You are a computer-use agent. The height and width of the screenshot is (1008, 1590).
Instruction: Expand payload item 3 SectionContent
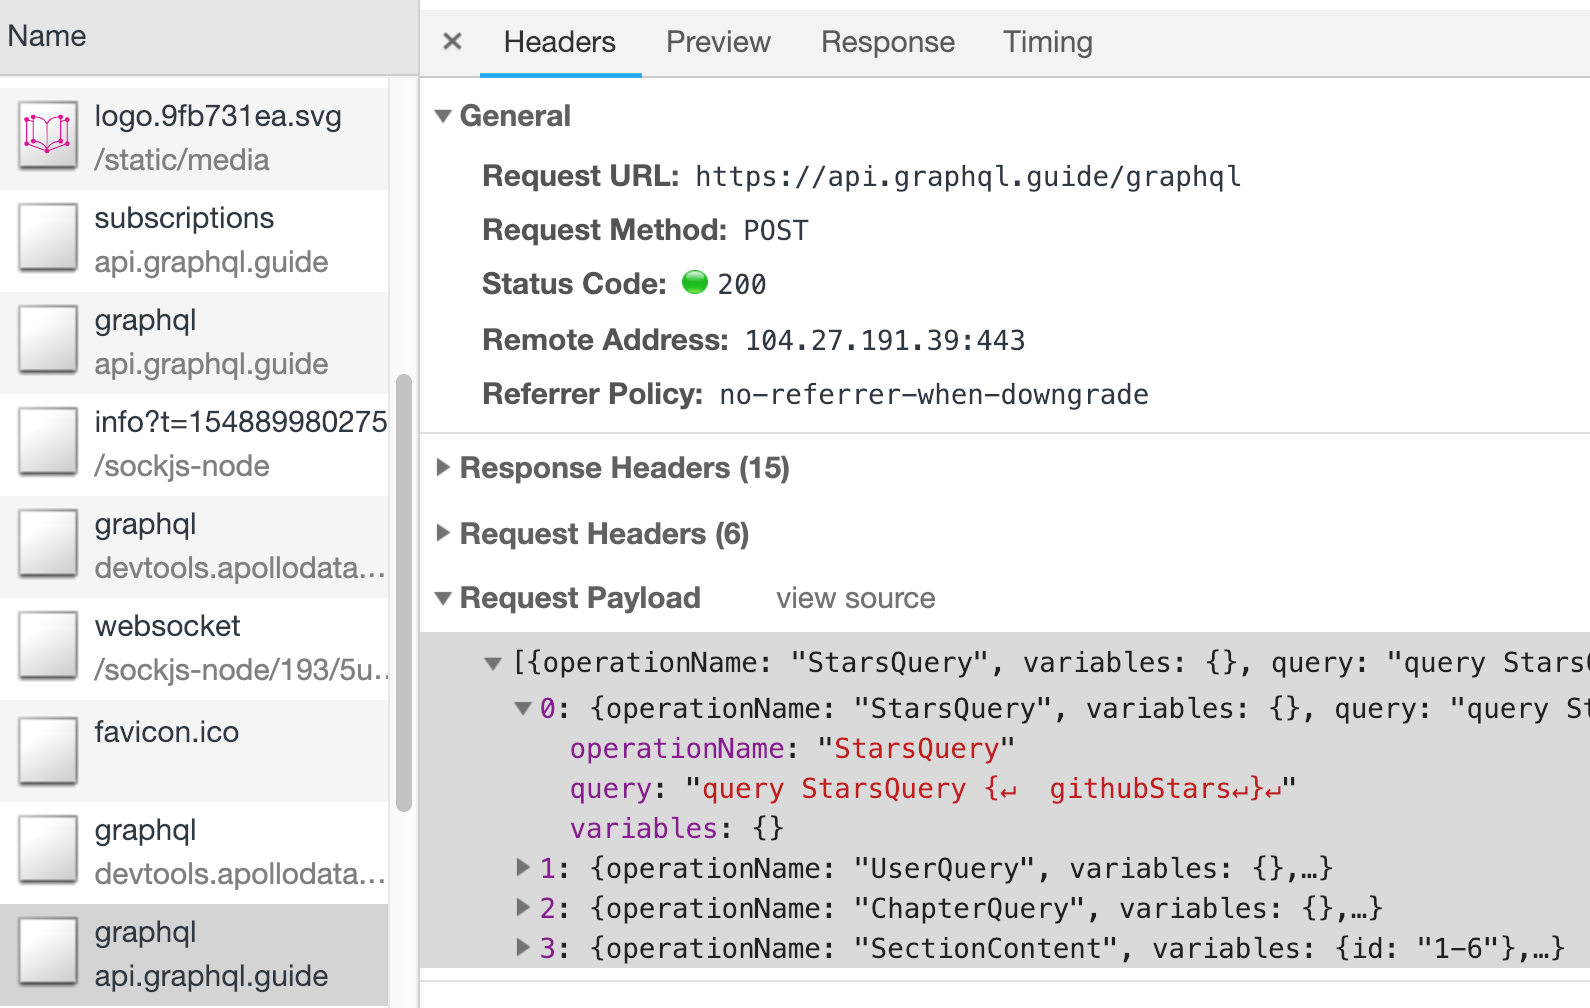(x=523, y=948)
